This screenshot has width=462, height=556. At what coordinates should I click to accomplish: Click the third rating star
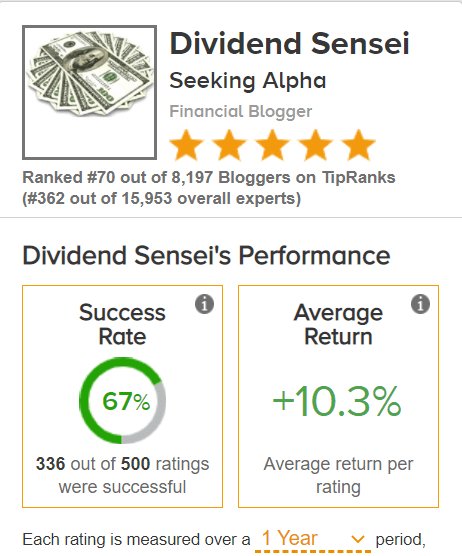[x=272, y=145]
